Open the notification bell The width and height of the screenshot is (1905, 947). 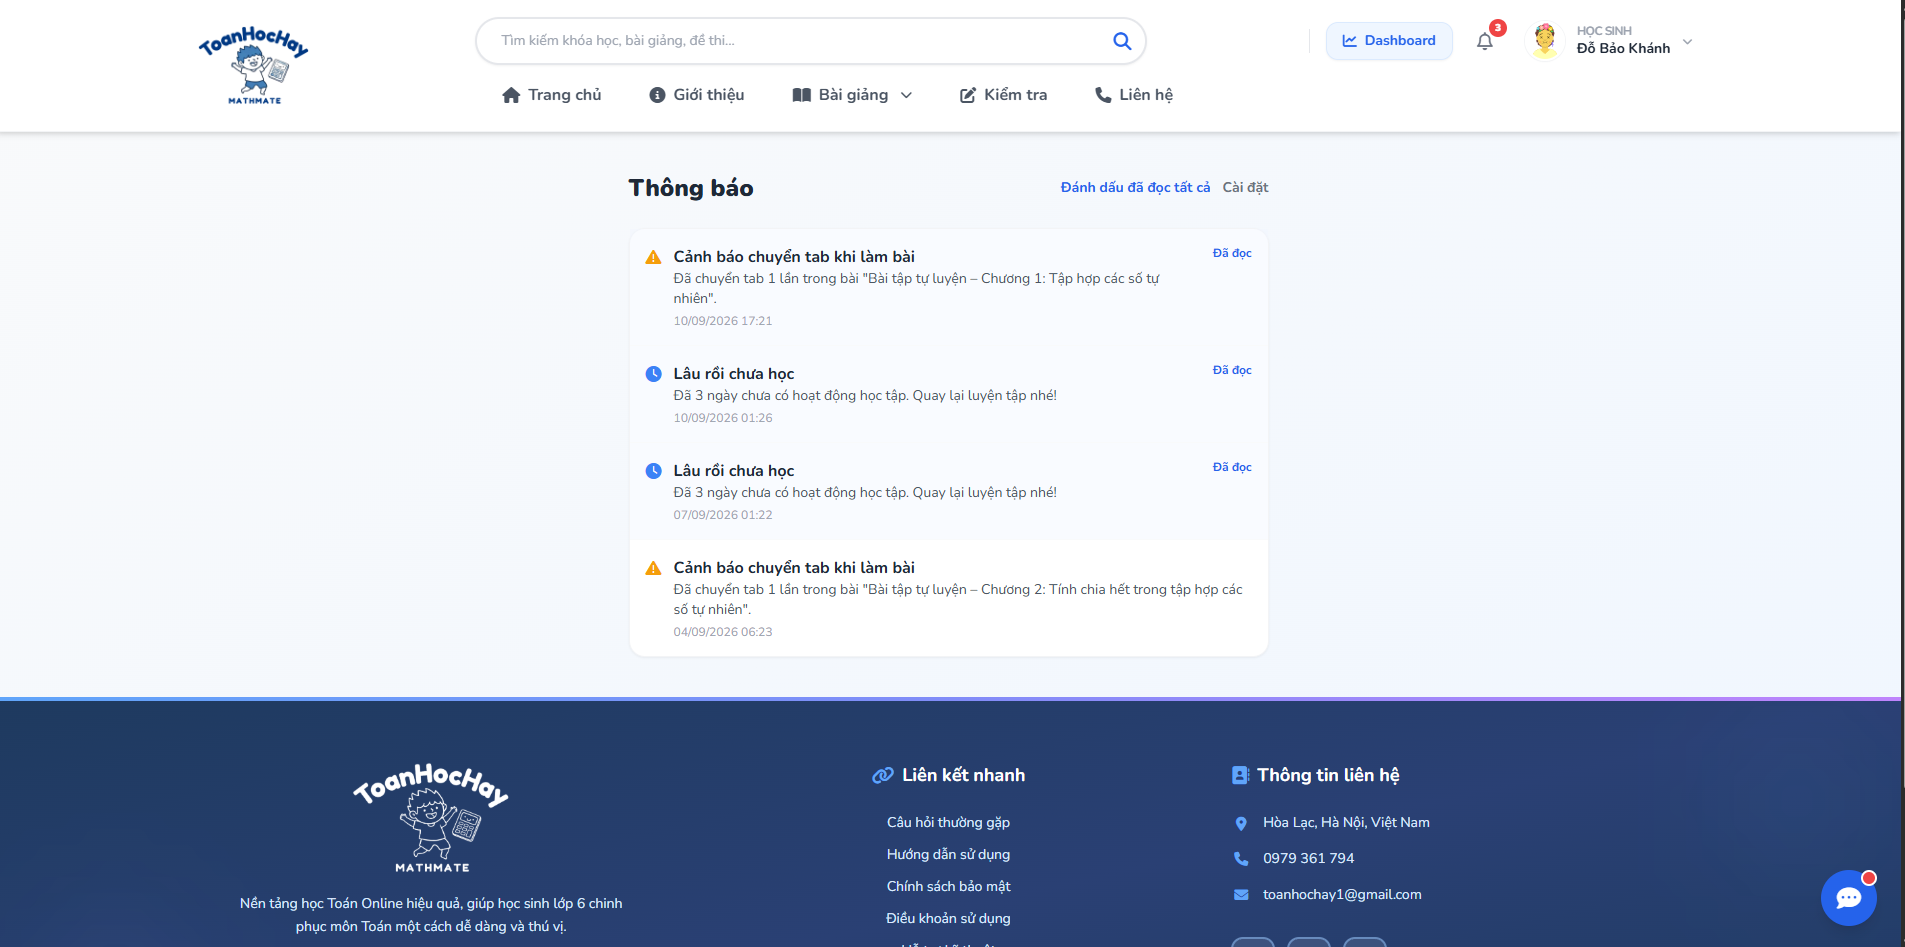(1485, 41)
